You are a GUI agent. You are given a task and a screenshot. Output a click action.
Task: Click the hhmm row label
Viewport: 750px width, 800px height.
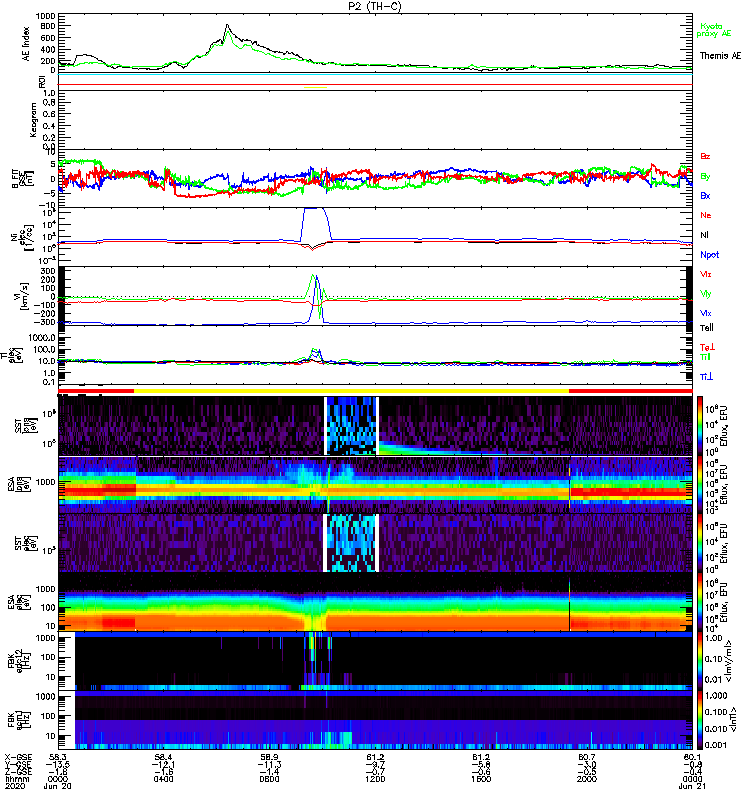[x=17, y=779]
